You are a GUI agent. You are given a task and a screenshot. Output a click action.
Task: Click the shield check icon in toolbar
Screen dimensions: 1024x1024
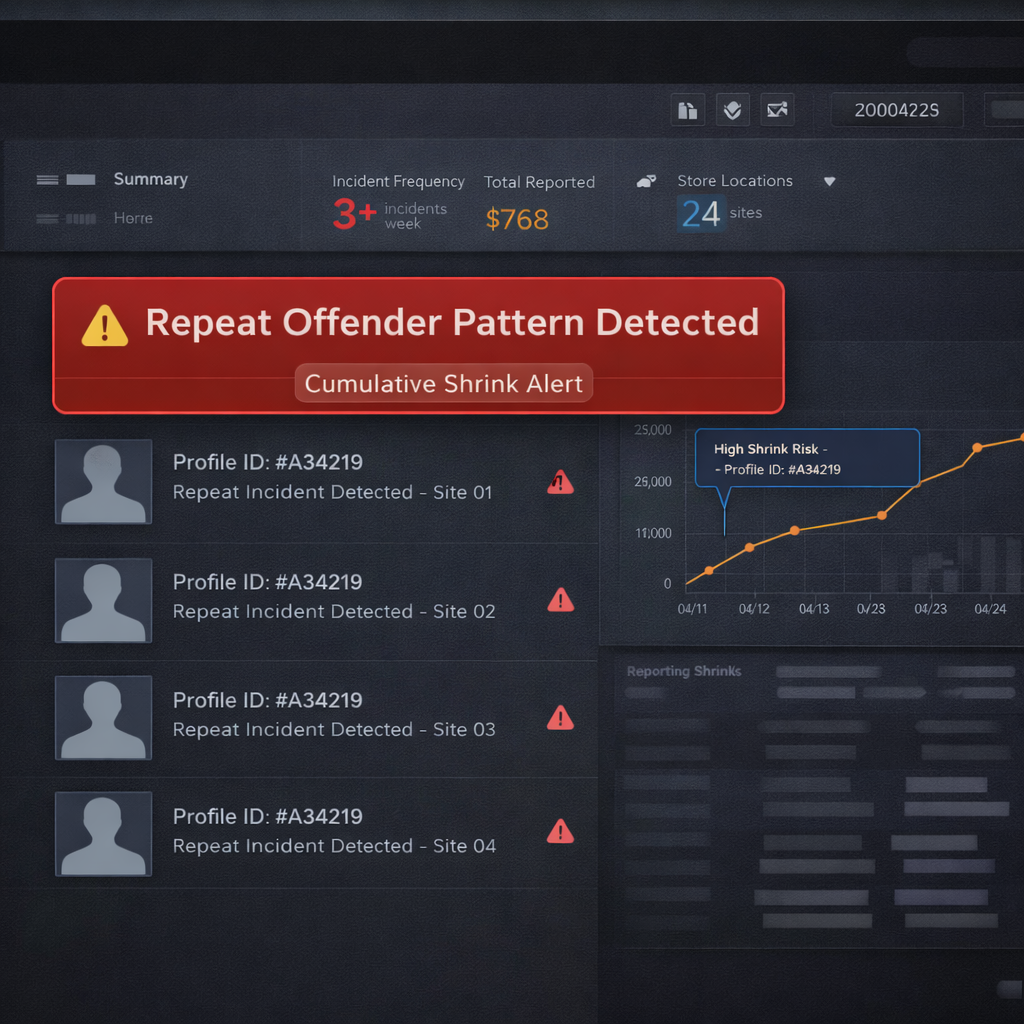tap(732, 110)
